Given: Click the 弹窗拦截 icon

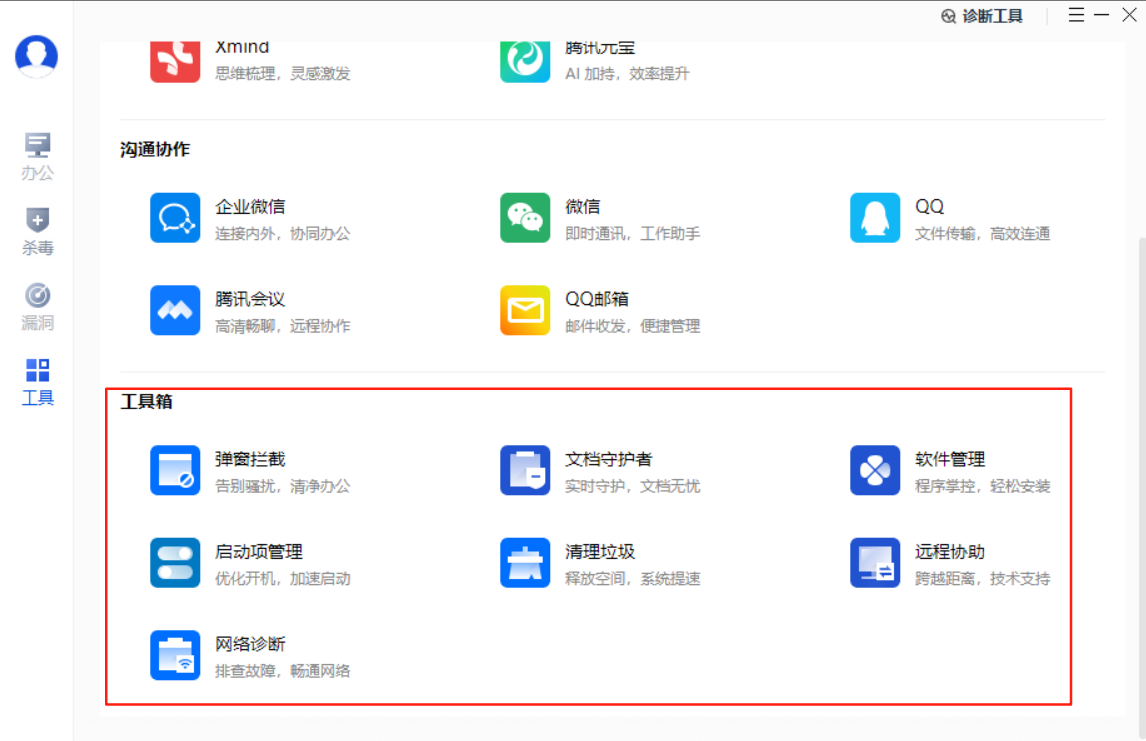Looking at the screenshot, I should pyautogui.click(x=175, y=471).
